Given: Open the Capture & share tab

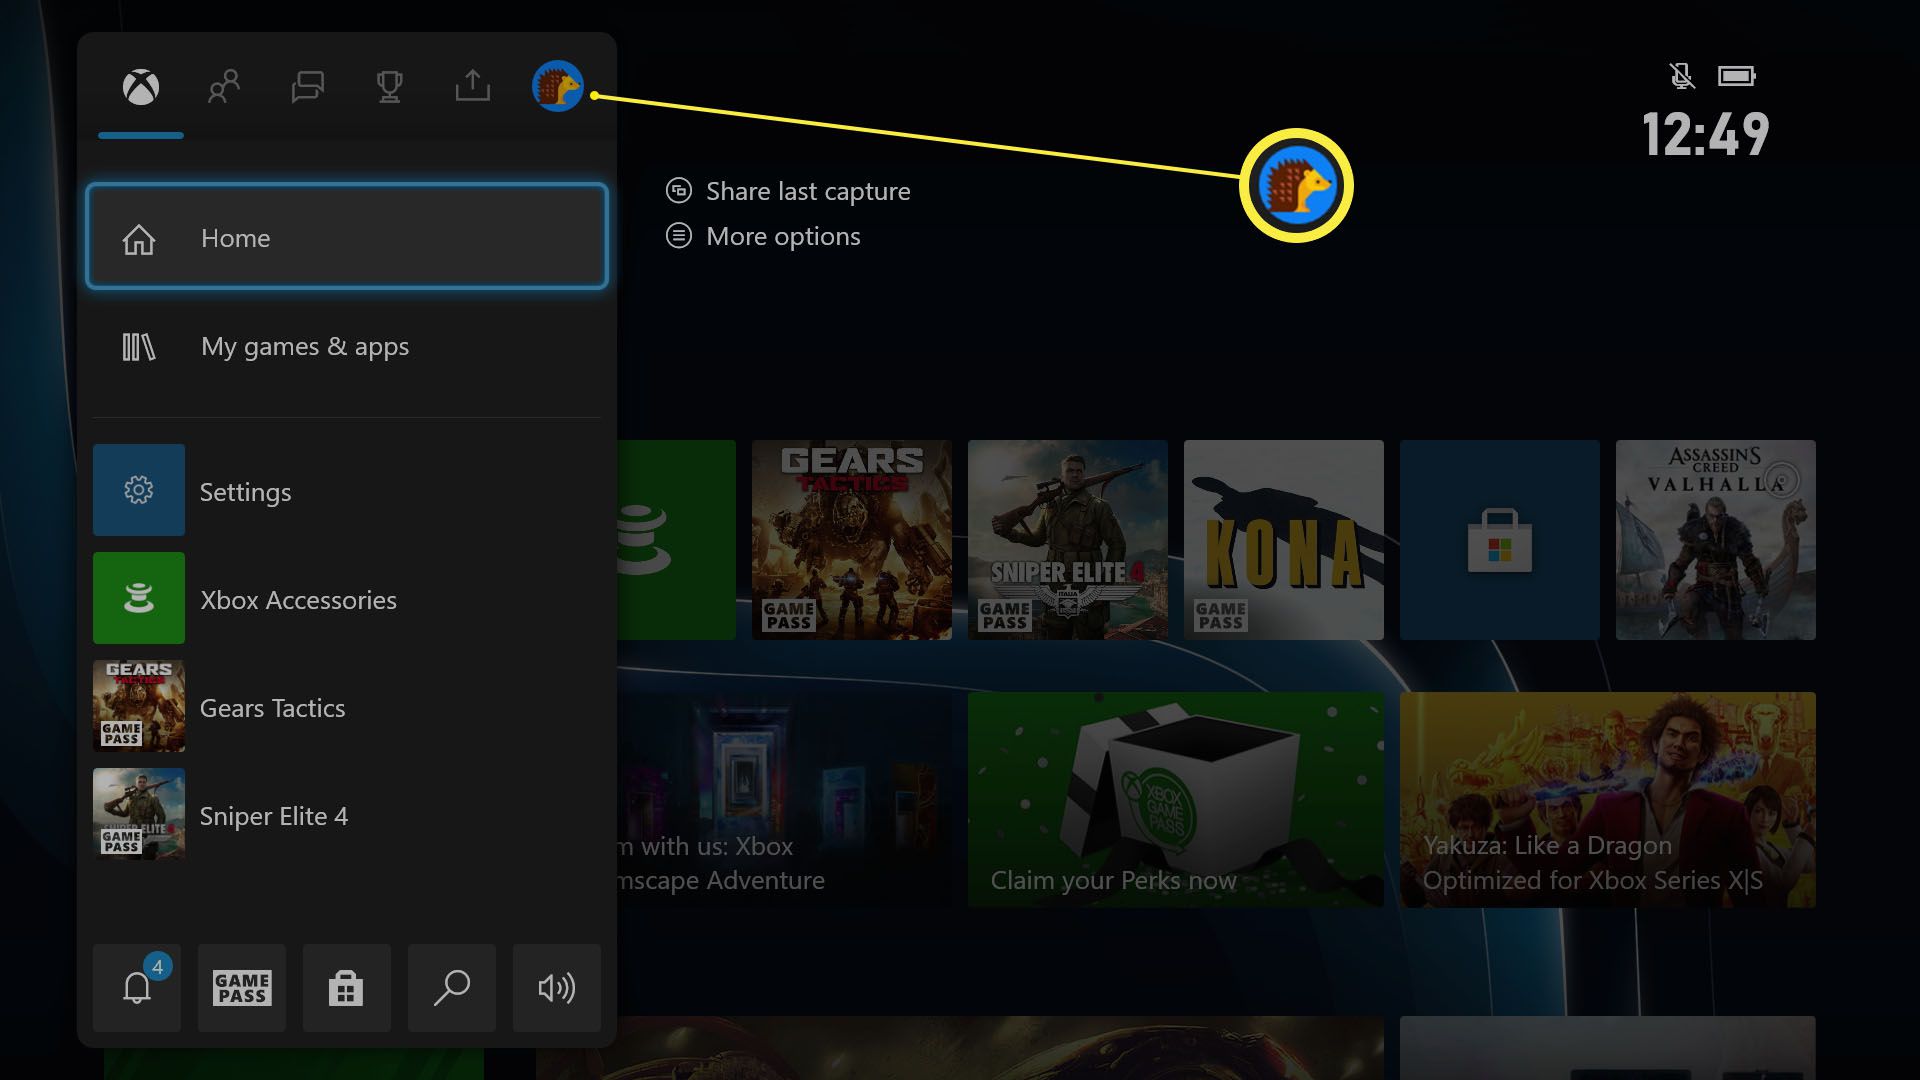Looking at the screenshot, I should [473, 86].
